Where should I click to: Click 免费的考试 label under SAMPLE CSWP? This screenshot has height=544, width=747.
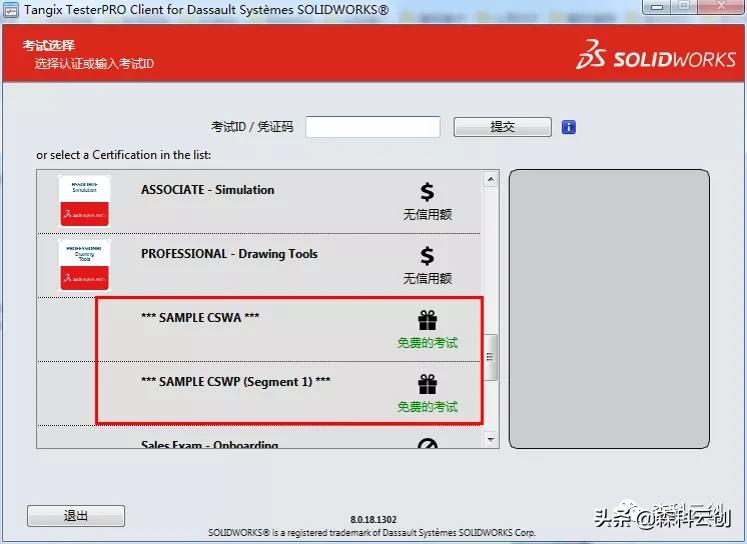pos(427,406)
